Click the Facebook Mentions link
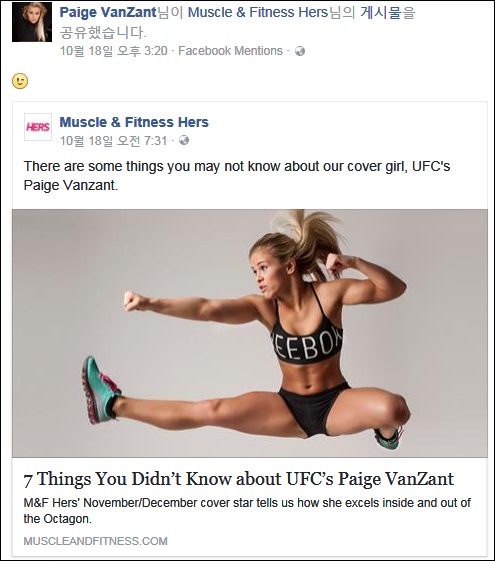The image size is (495, 561). click(x=230, y=51)
